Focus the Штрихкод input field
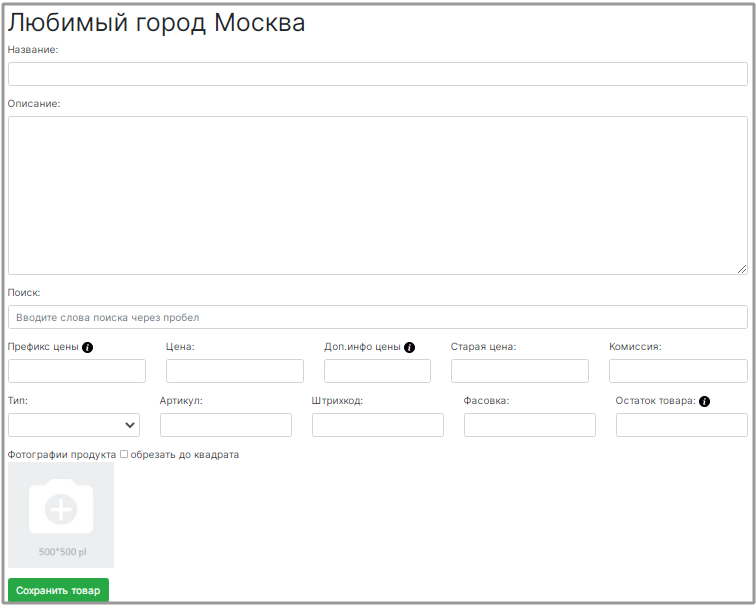Image resolution: width=756 pixels, height=605 pixels. tap(378, 425)
